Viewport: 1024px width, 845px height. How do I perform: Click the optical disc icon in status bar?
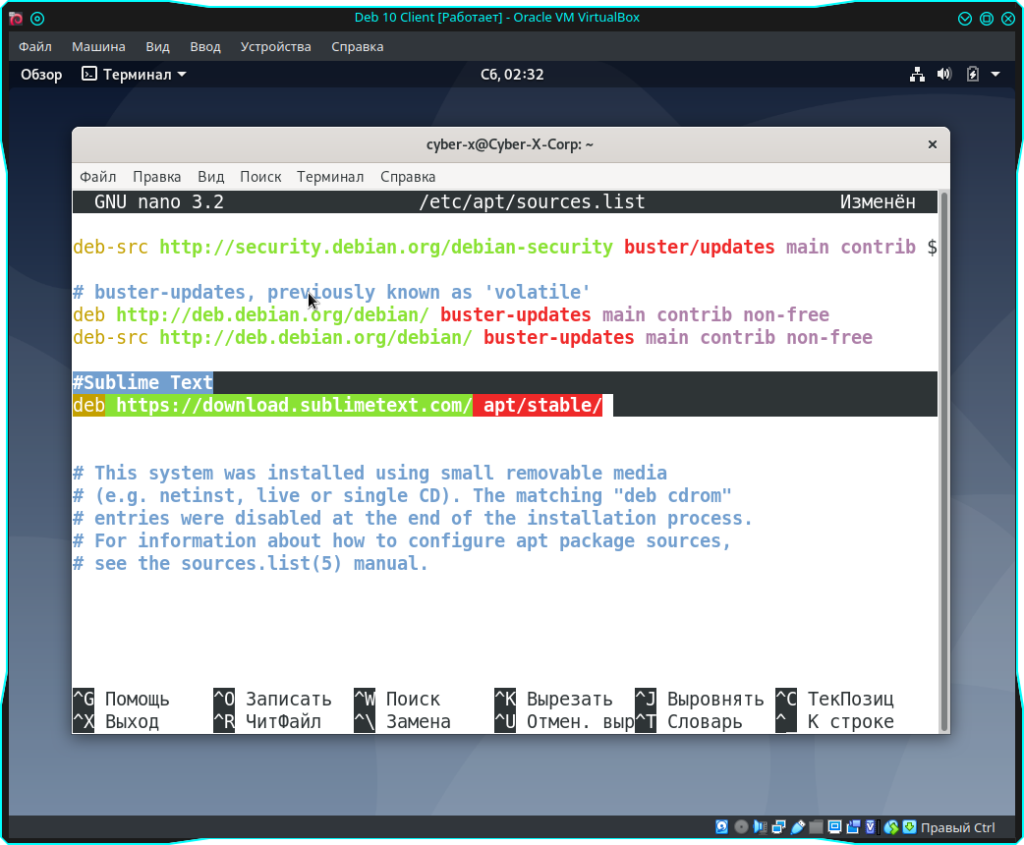(x=741, y=827)
